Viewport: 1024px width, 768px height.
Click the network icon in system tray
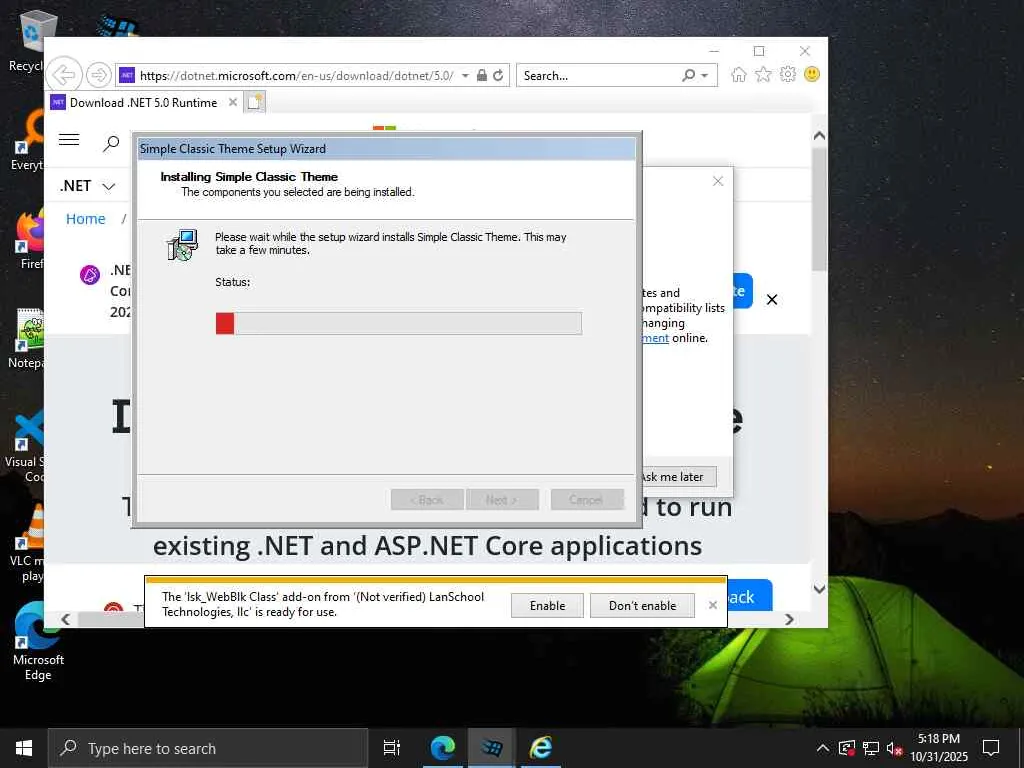click(871, 748)
